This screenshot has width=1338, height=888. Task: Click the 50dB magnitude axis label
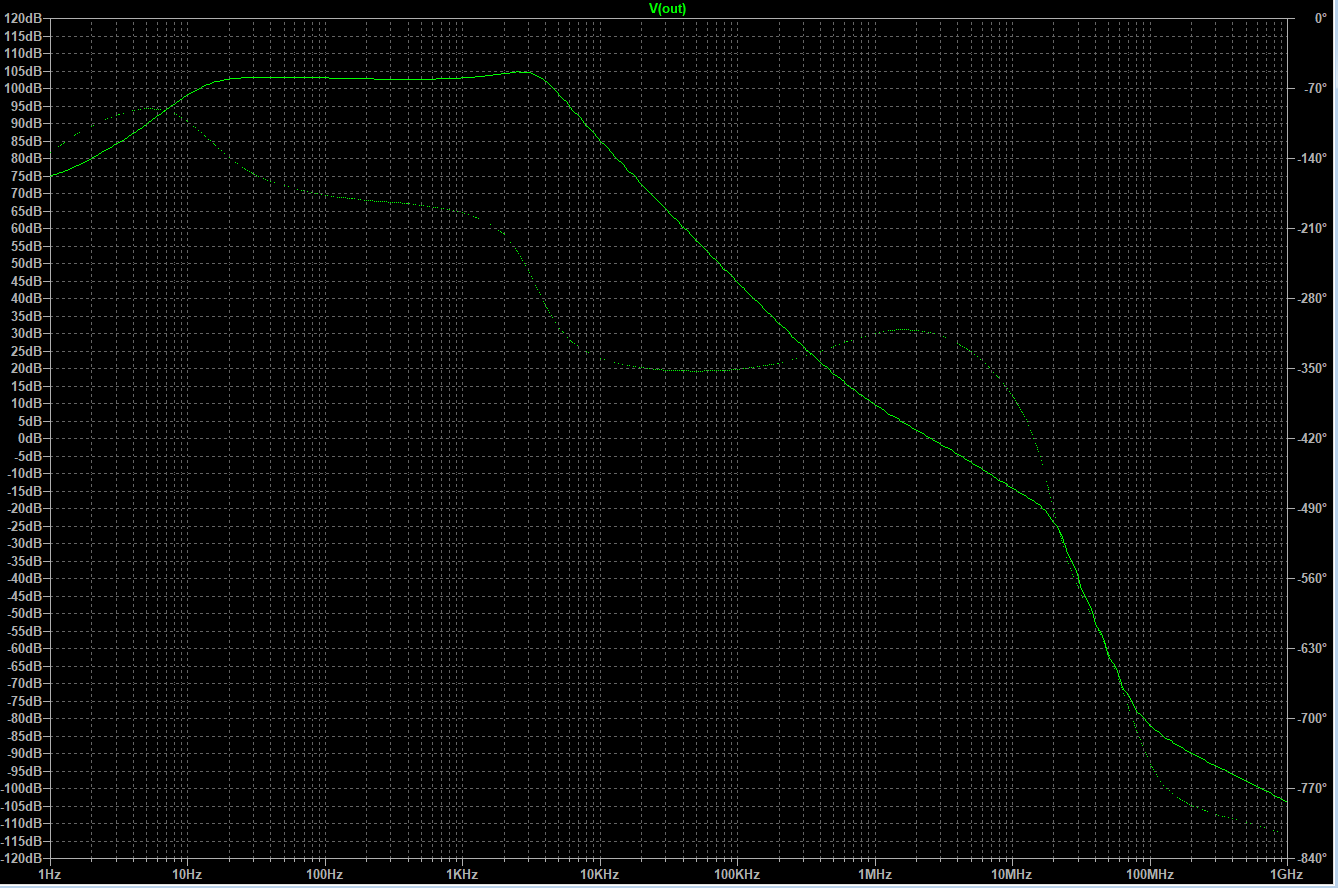pyautogui.click(x=27, y=263)
